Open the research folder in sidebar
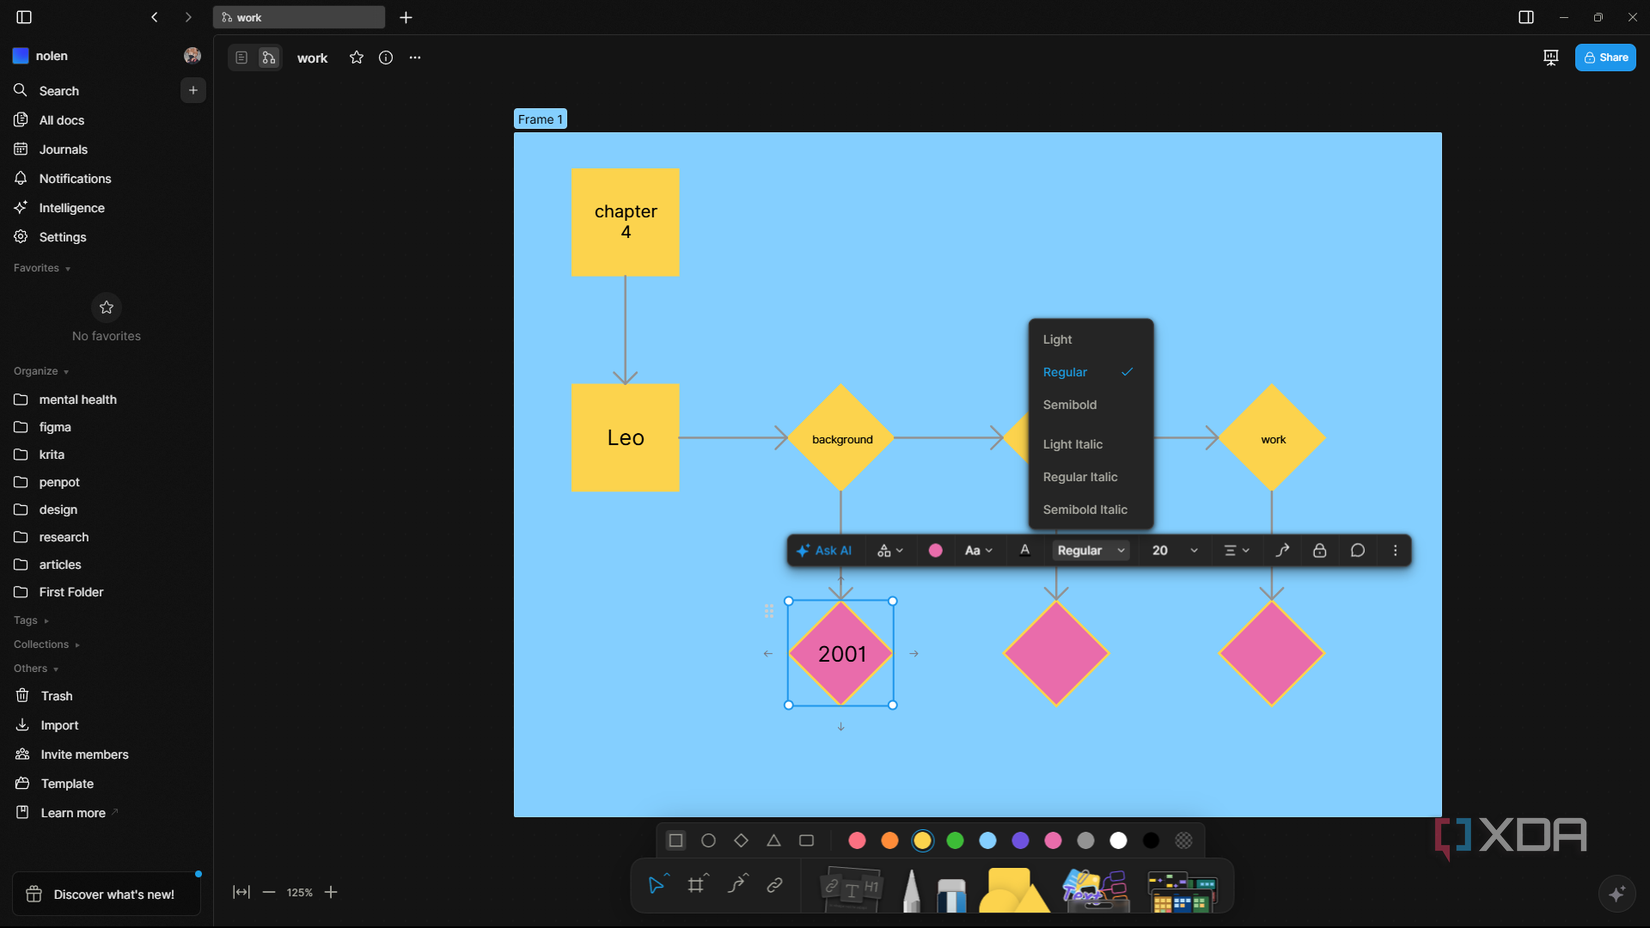This screenshot has height=928, width=1650. (x=64, y=537)
